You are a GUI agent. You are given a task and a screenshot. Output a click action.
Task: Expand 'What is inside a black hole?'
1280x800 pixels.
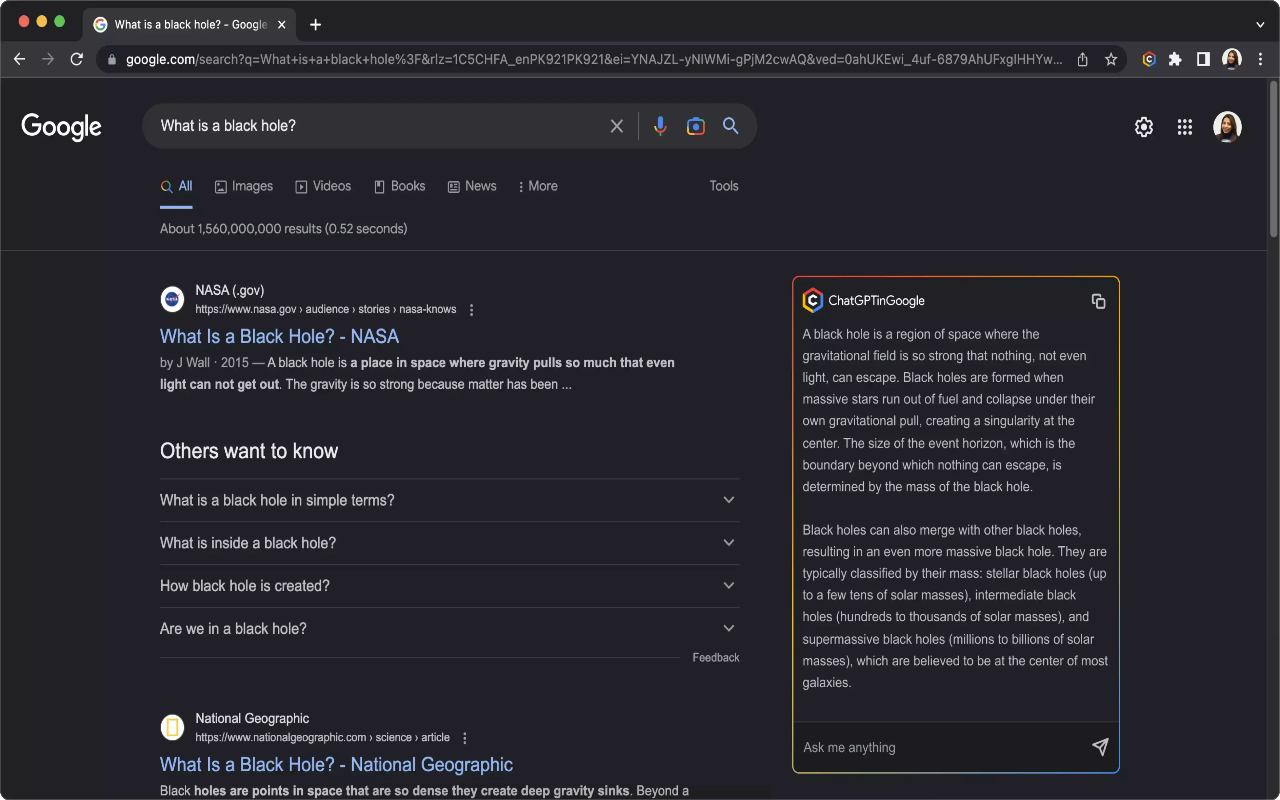[450, 543]
